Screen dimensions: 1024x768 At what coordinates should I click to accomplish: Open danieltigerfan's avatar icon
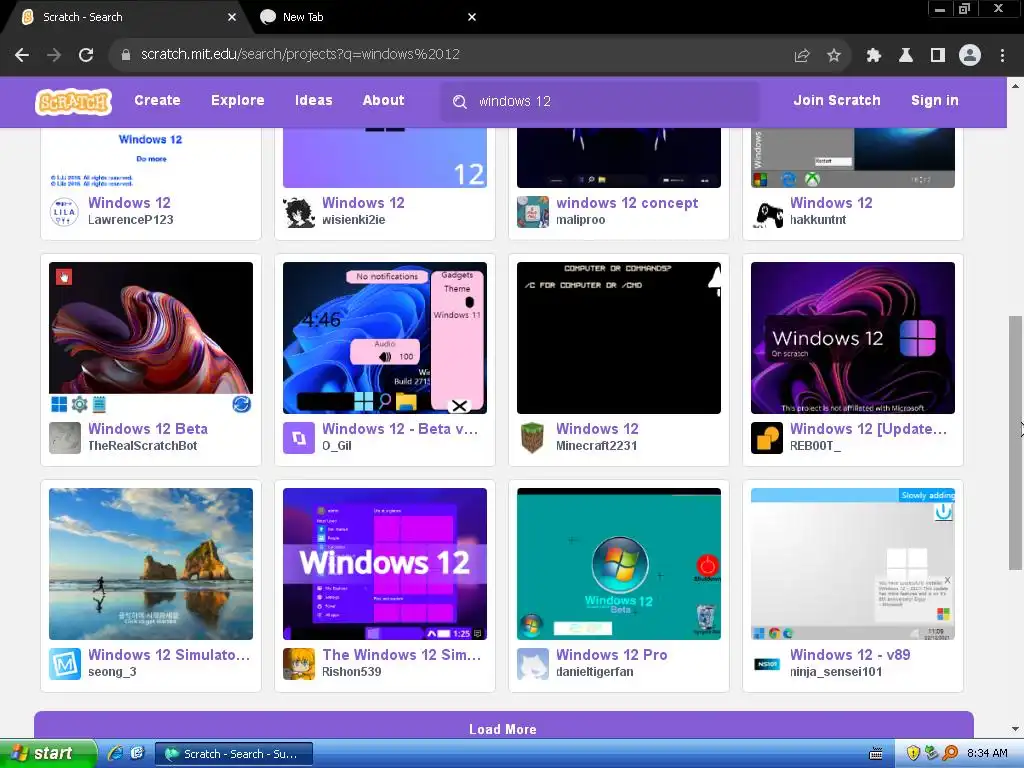coord(533,664)
